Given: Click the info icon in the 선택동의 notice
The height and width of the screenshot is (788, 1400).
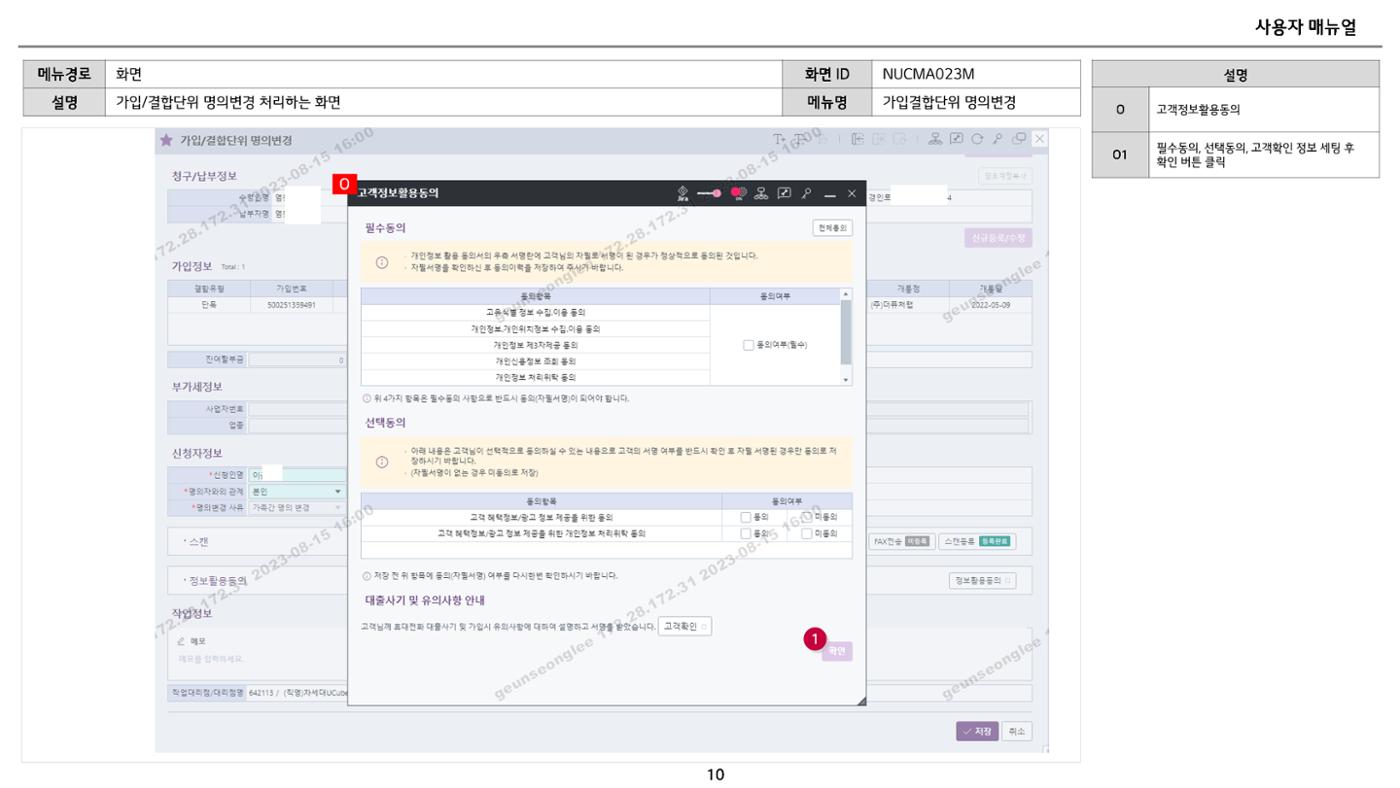Looking at the screenshot, I should tap(383, 461).
